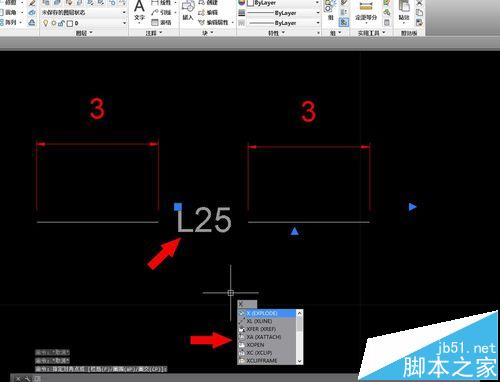Click the large Text (文字) tool icon
The height and width of the screenshot is (382, 500).
(139, 6)
